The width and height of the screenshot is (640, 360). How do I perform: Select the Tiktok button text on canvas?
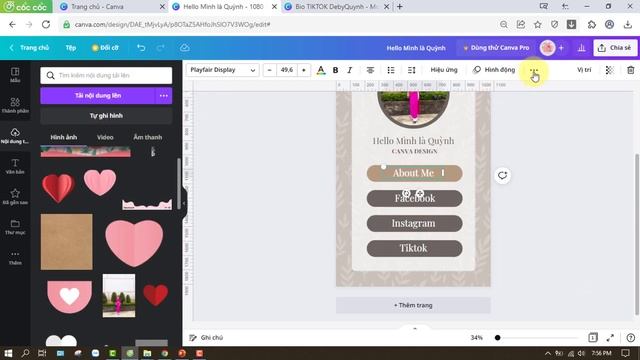[413, 248]
